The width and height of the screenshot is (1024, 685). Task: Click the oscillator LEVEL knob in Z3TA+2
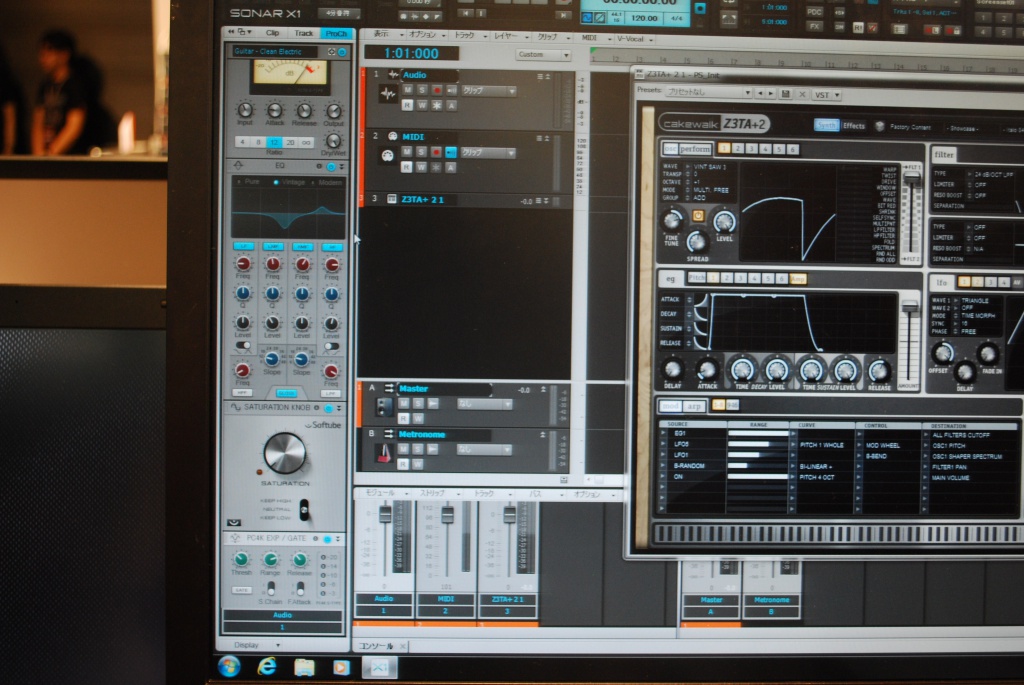724,222
